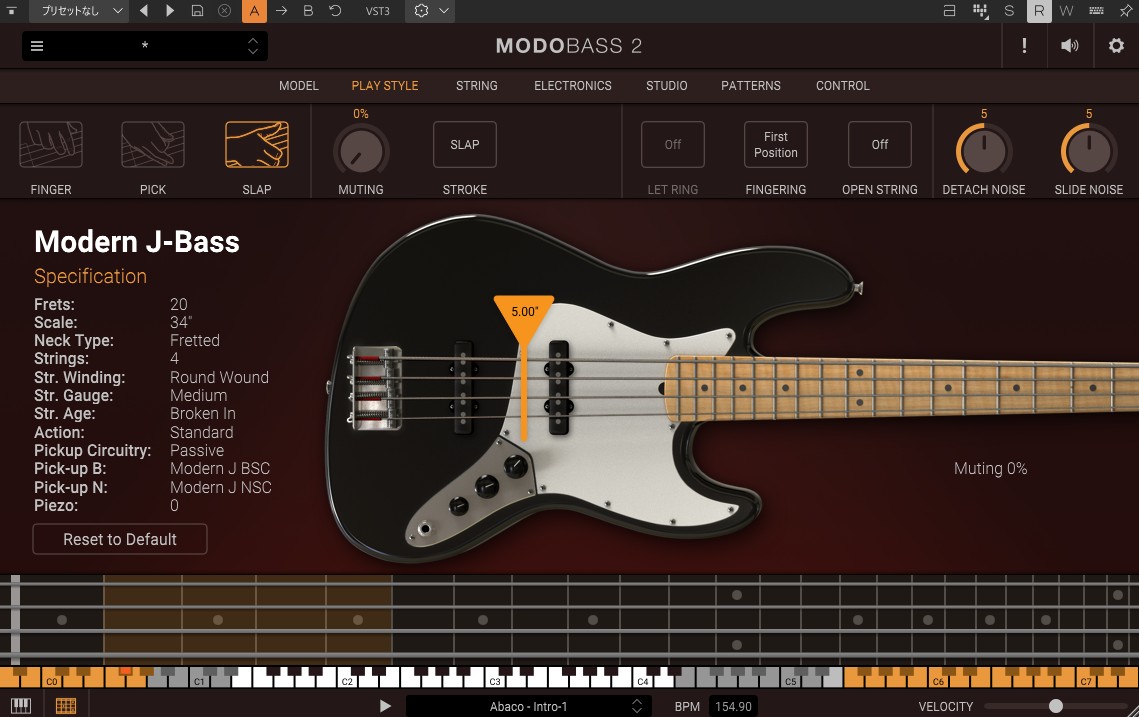Toggle the Open String Off button
The image size is (1139, 717).
tap(880, 145)
